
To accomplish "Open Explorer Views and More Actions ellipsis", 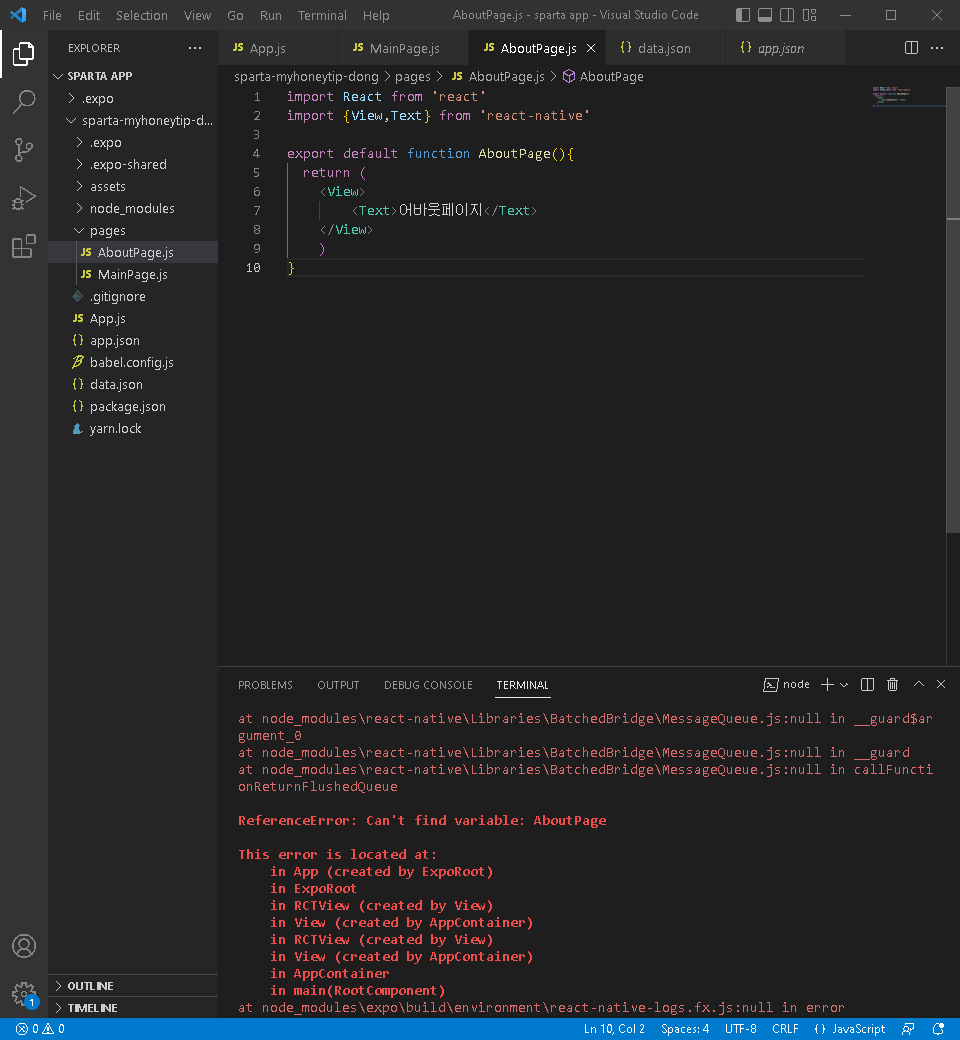I will click(x=194, y=48).
